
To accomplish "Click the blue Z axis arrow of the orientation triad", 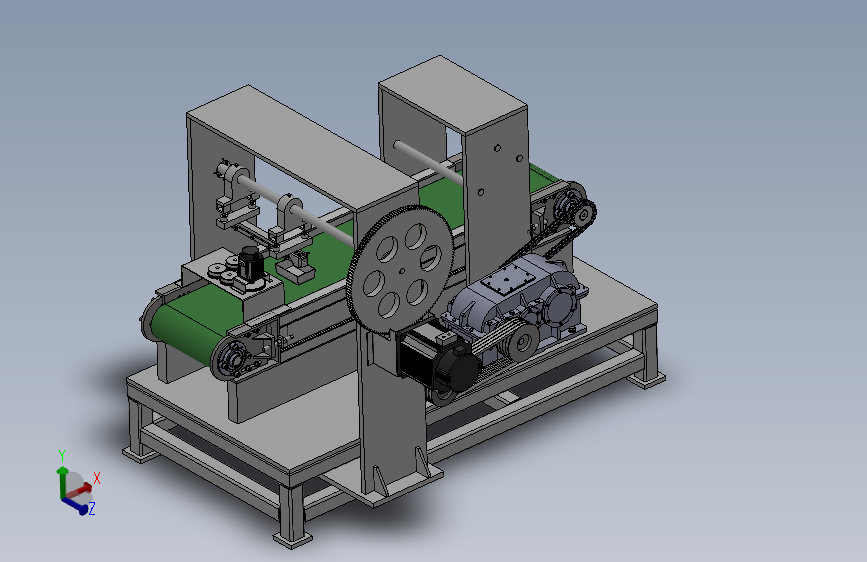I will (75, 506).
